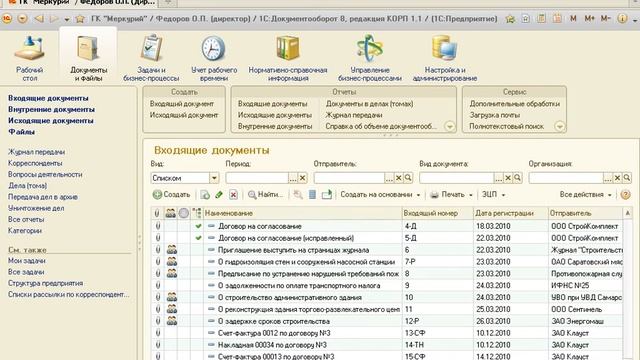The image size is (640, 360).
Task: Click the list view icon in toolbar
Action: [x=312, y=195]
